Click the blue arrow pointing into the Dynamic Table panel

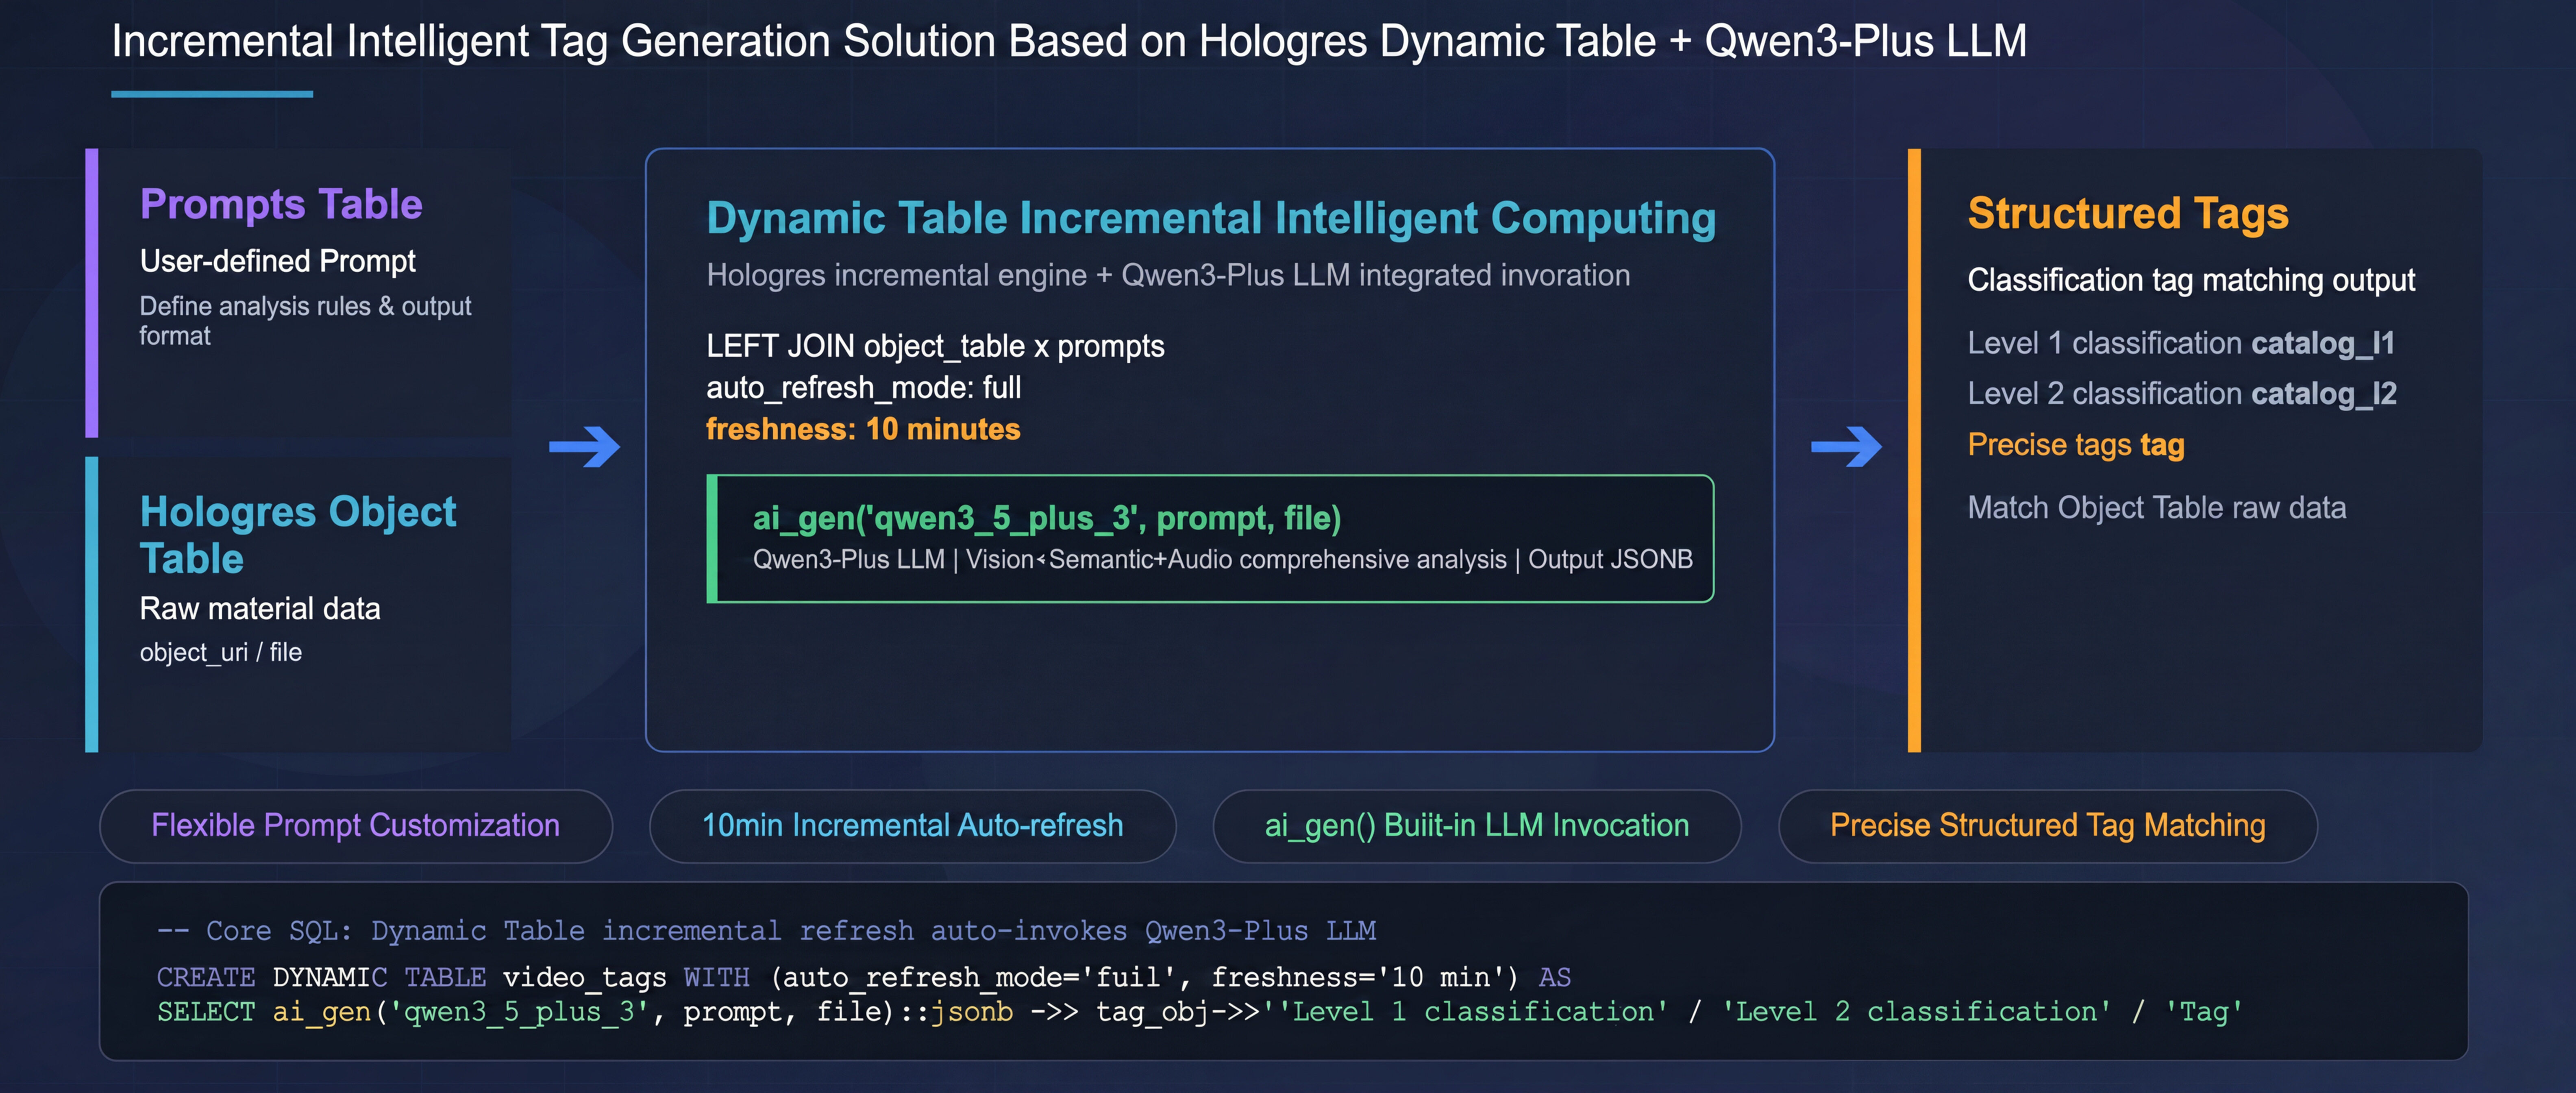pos(585,446)
